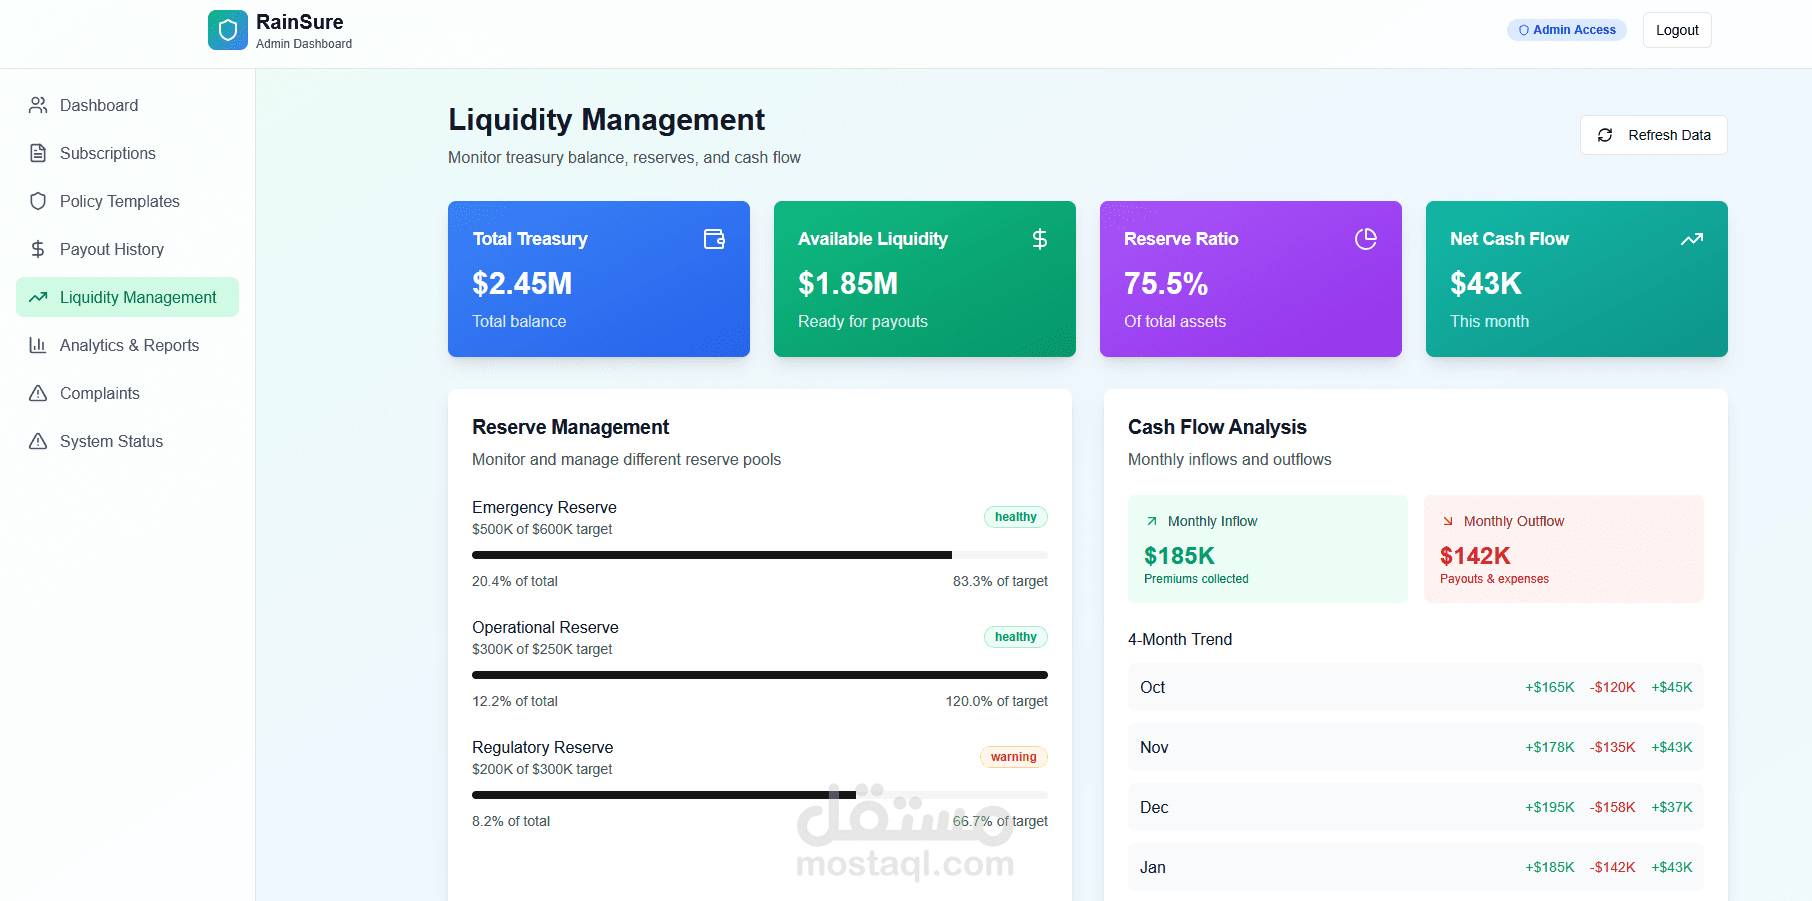Click the Subscriptions document icon
This screenshot has height=901, width=1812.
point(38,153)
